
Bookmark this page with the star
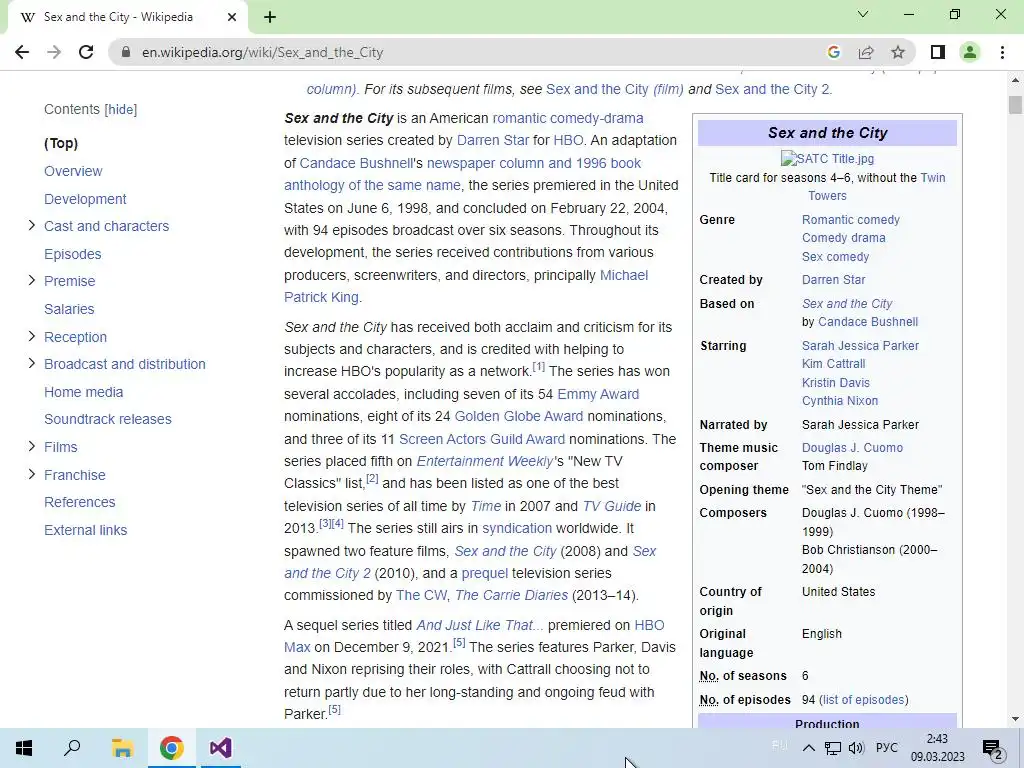898,52
